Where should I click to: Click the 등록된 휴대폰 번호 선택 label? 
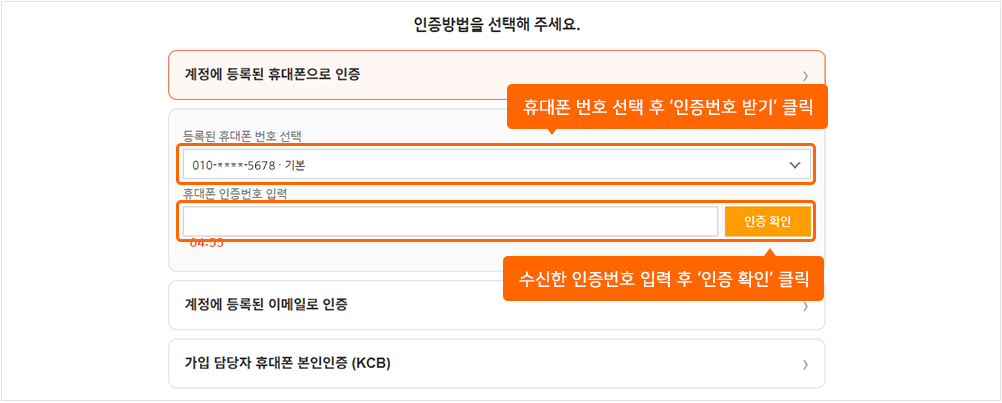(242, 136)
